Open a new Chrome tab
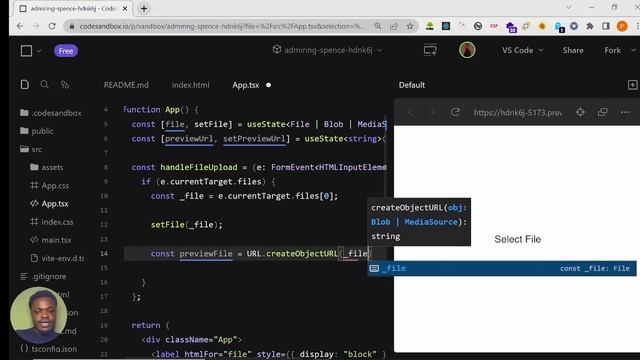 (144, 8)
